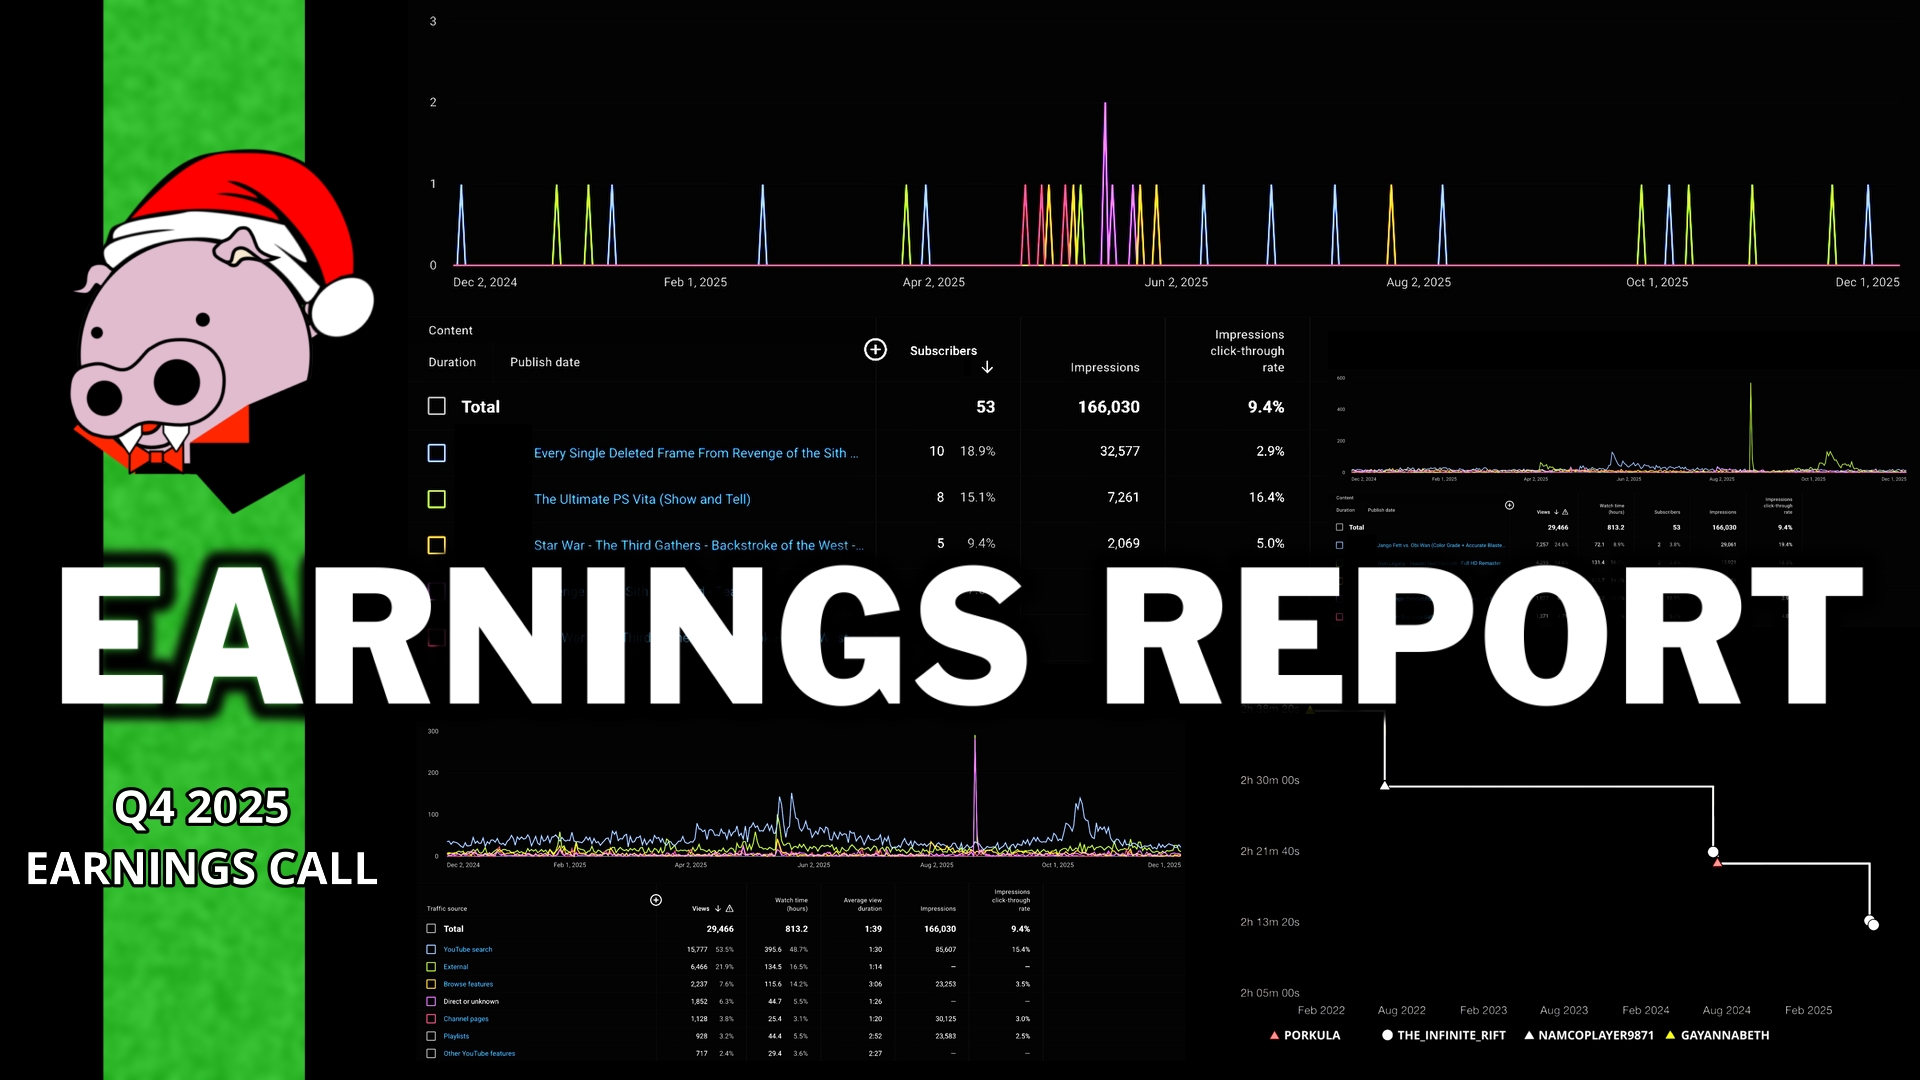Click warning triangle next to Views header
The width and height of the screenshot is (1920, 1080).
[730, 909]
